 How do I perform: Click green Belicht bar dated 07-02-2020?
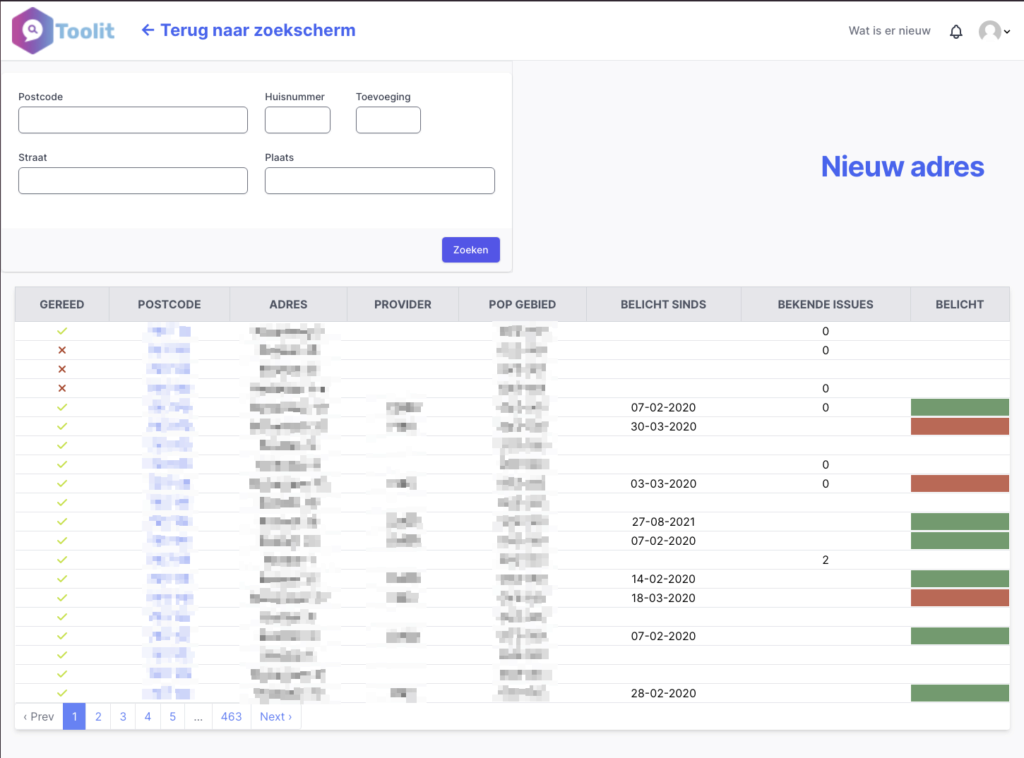[959, 407]
